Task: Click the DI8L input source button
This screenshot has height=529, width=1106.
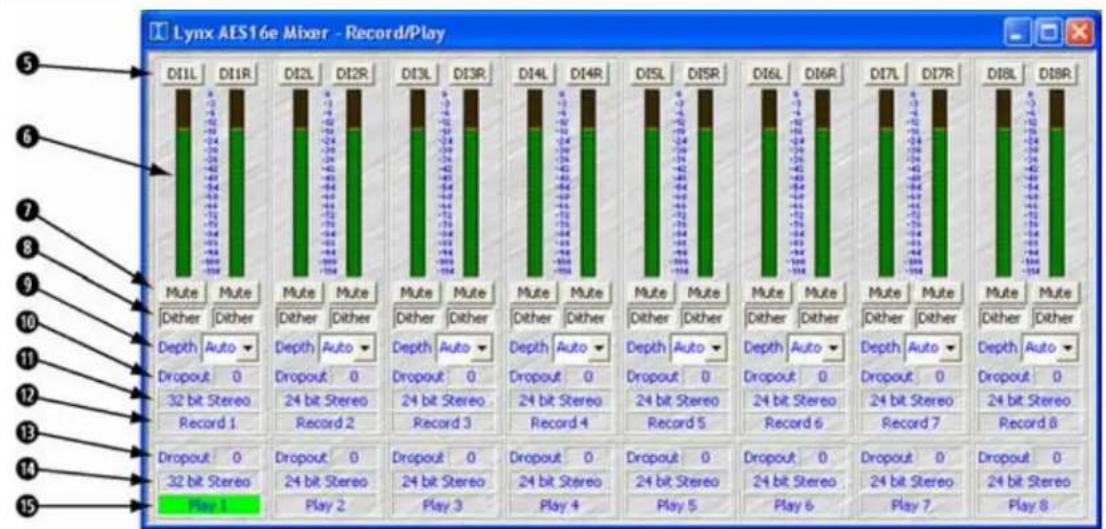Action: 1003,73
